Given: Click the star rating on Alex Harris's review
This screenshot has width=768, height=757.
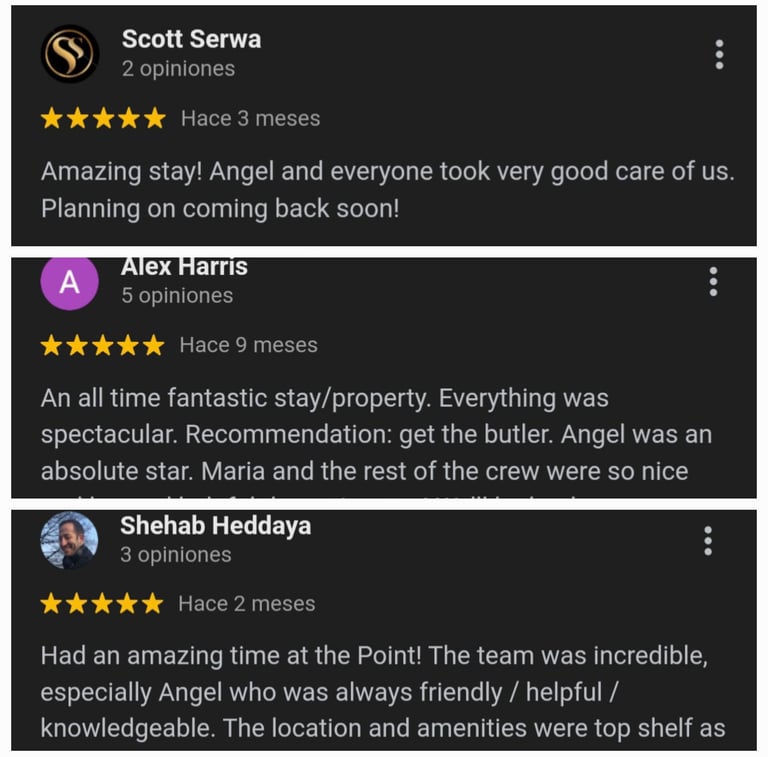Looking at the screenshot, I should pyautogui.click(x=102, y=345).
